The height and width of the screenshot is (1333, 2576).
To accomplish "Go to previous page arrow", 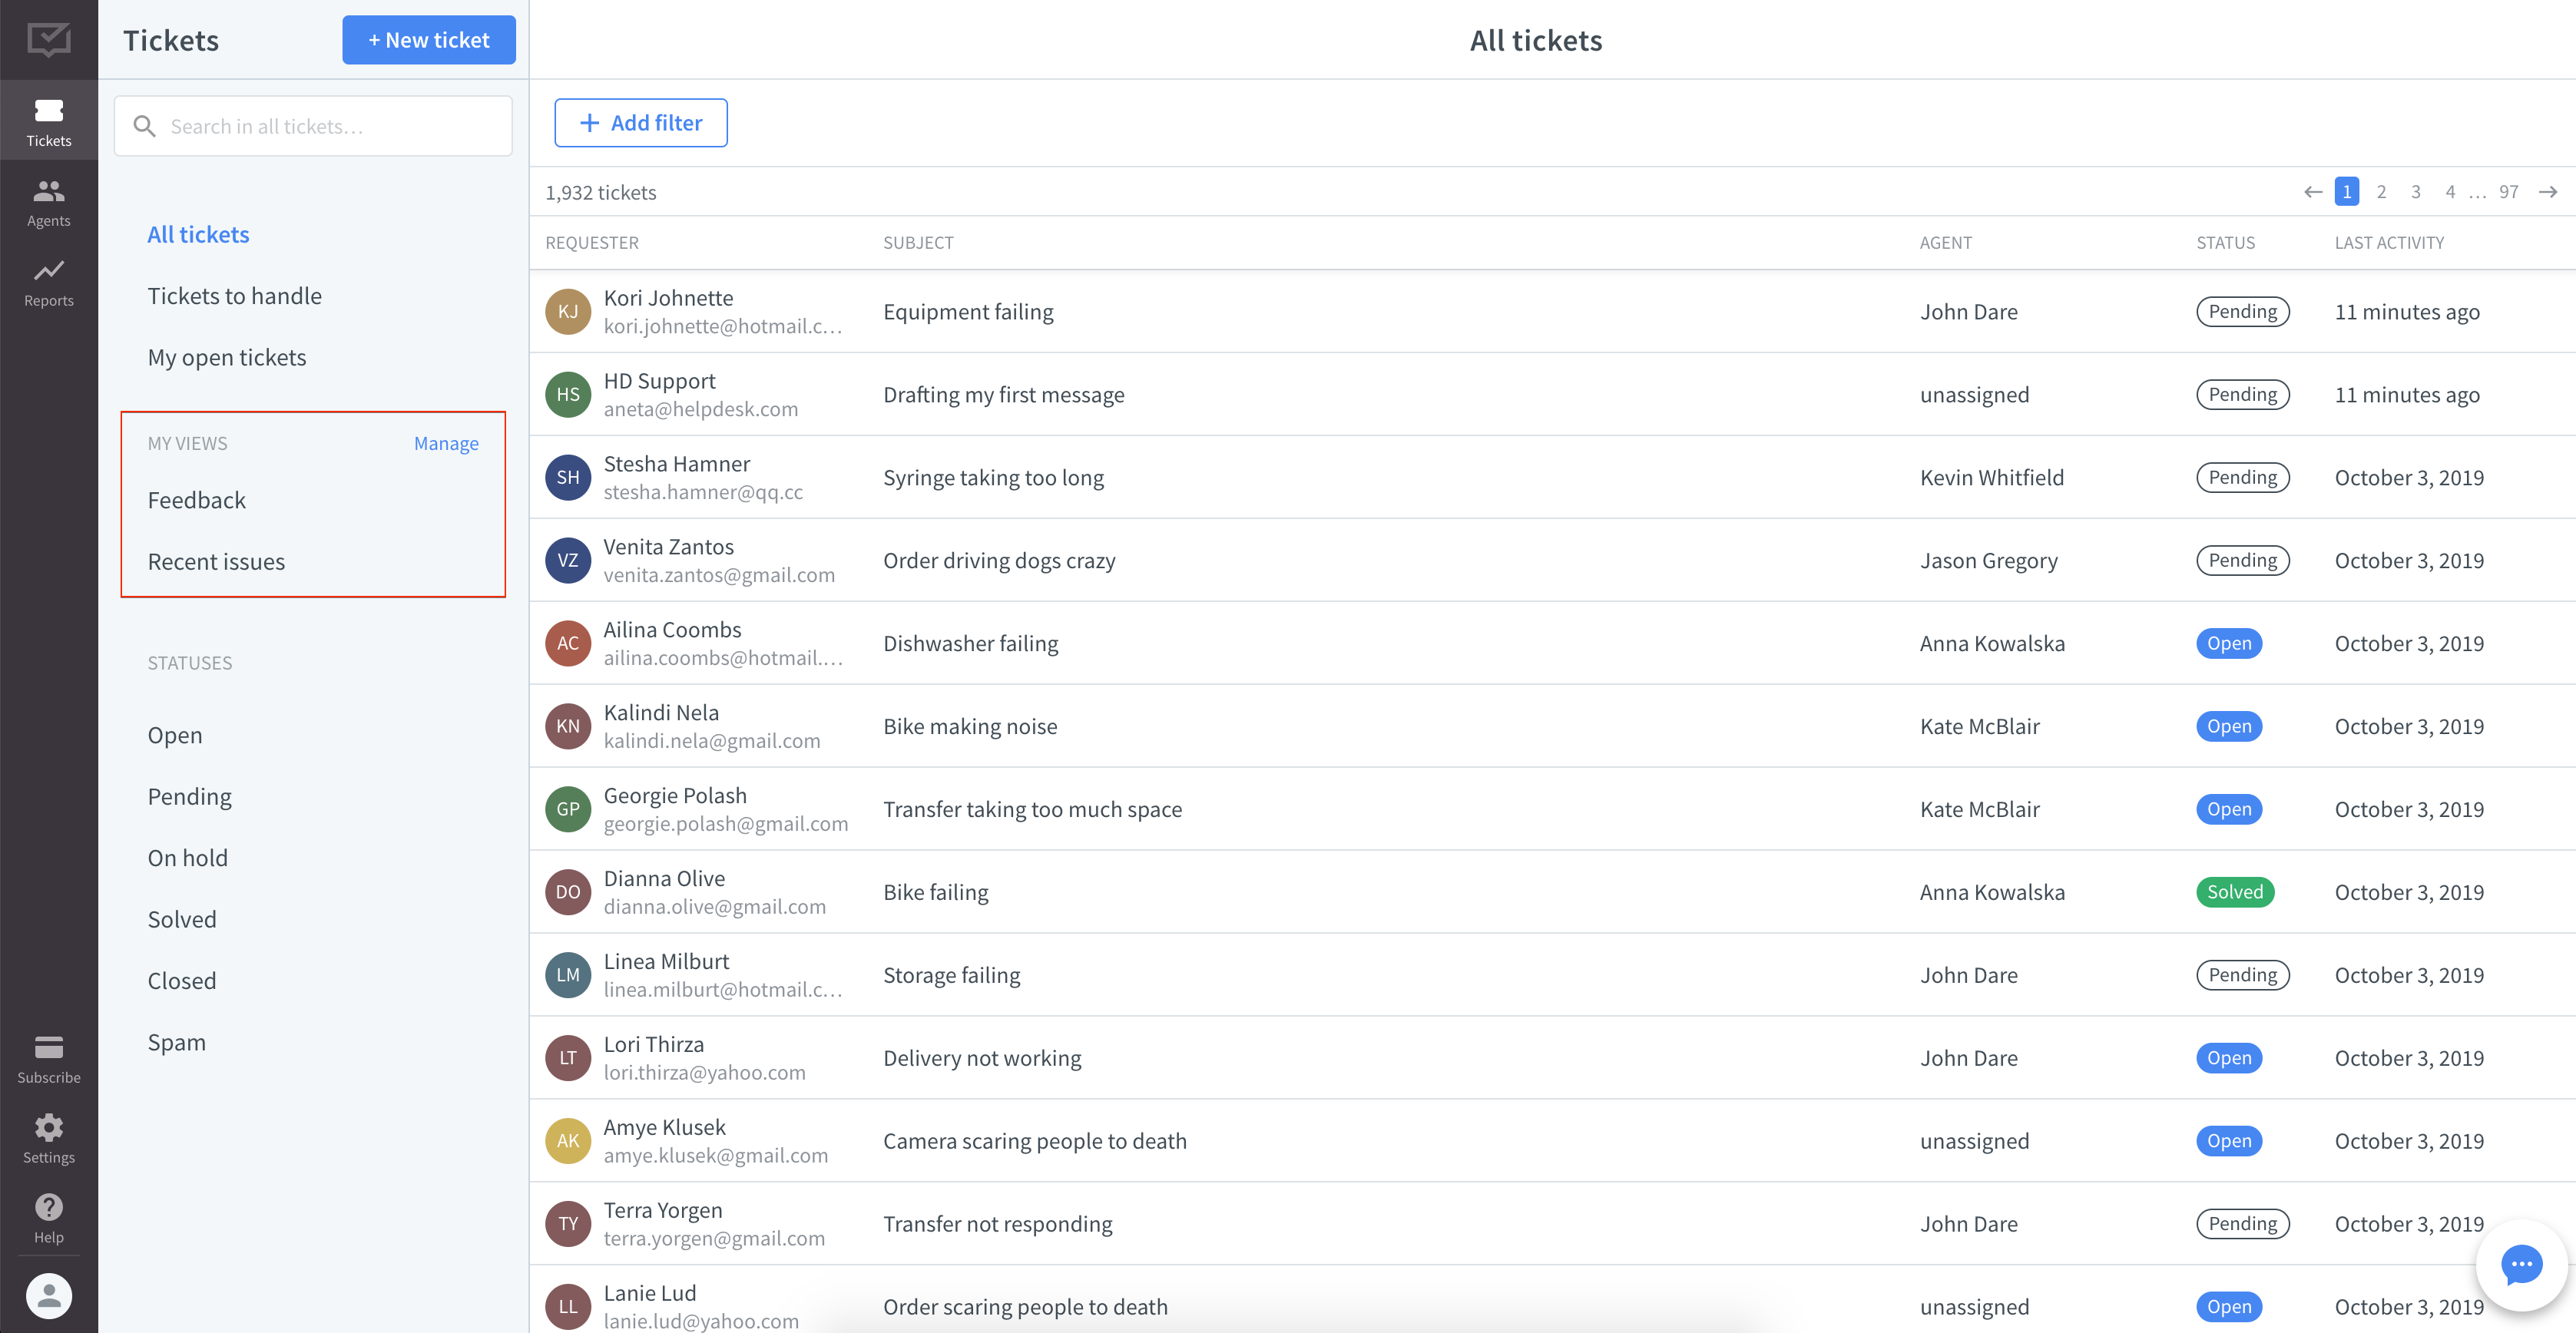I will point(2312,192).
